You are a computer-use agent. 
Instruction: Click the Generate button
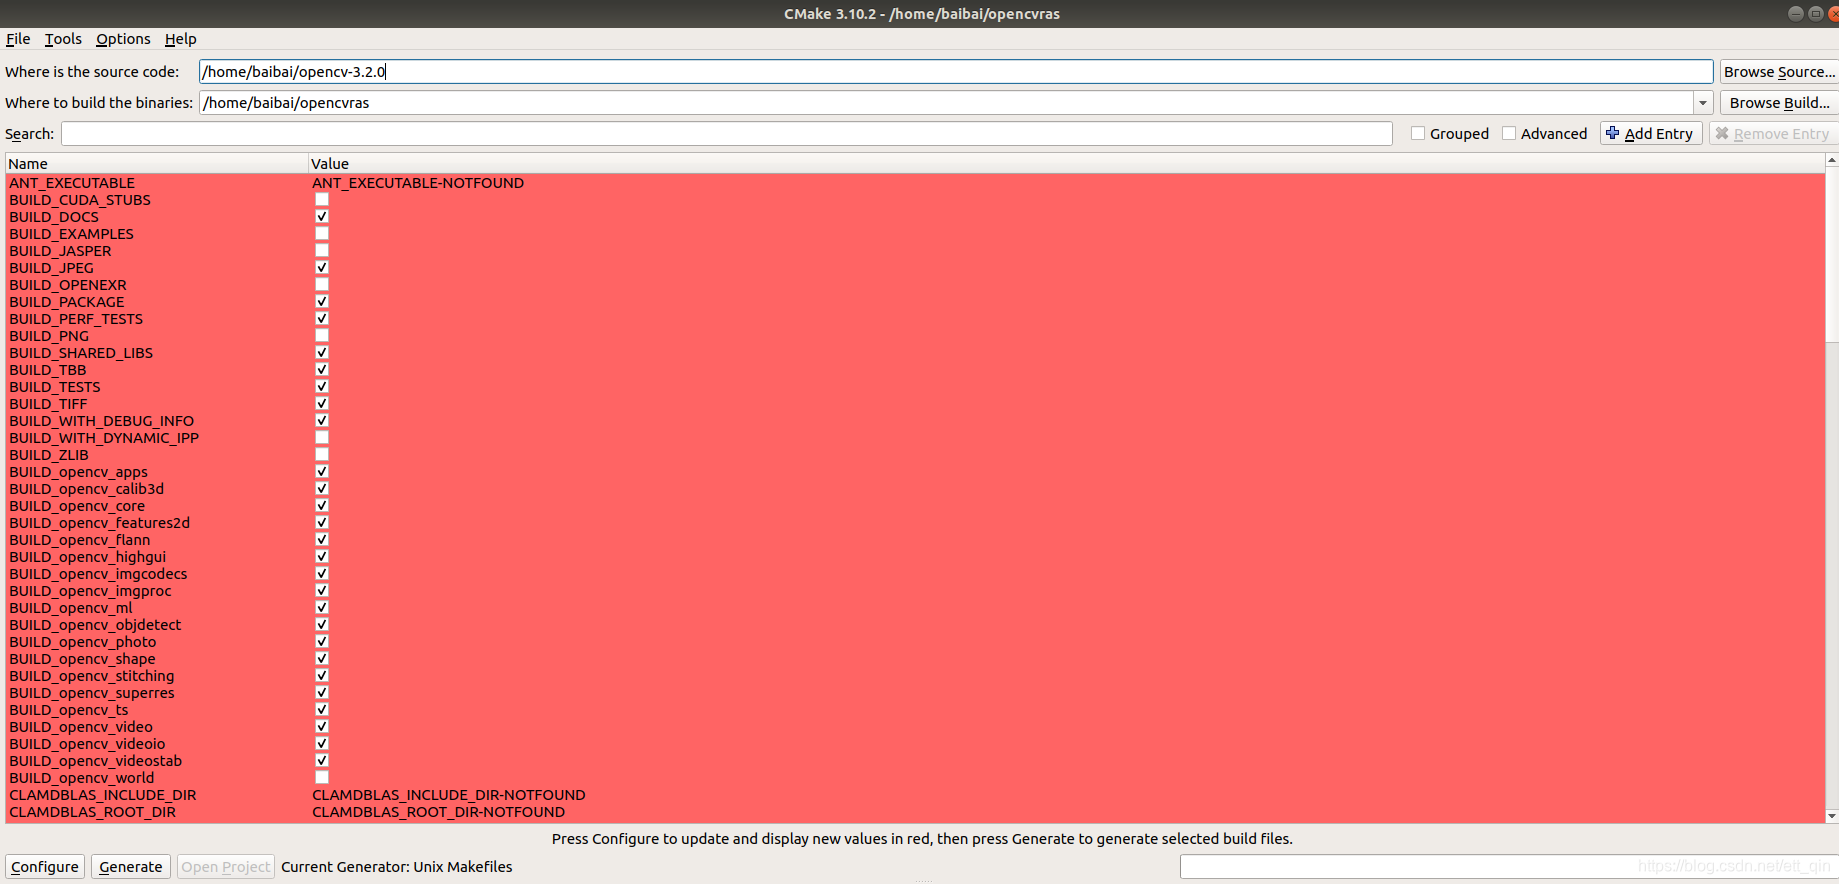pyautogui.click(x=131, y=867)
